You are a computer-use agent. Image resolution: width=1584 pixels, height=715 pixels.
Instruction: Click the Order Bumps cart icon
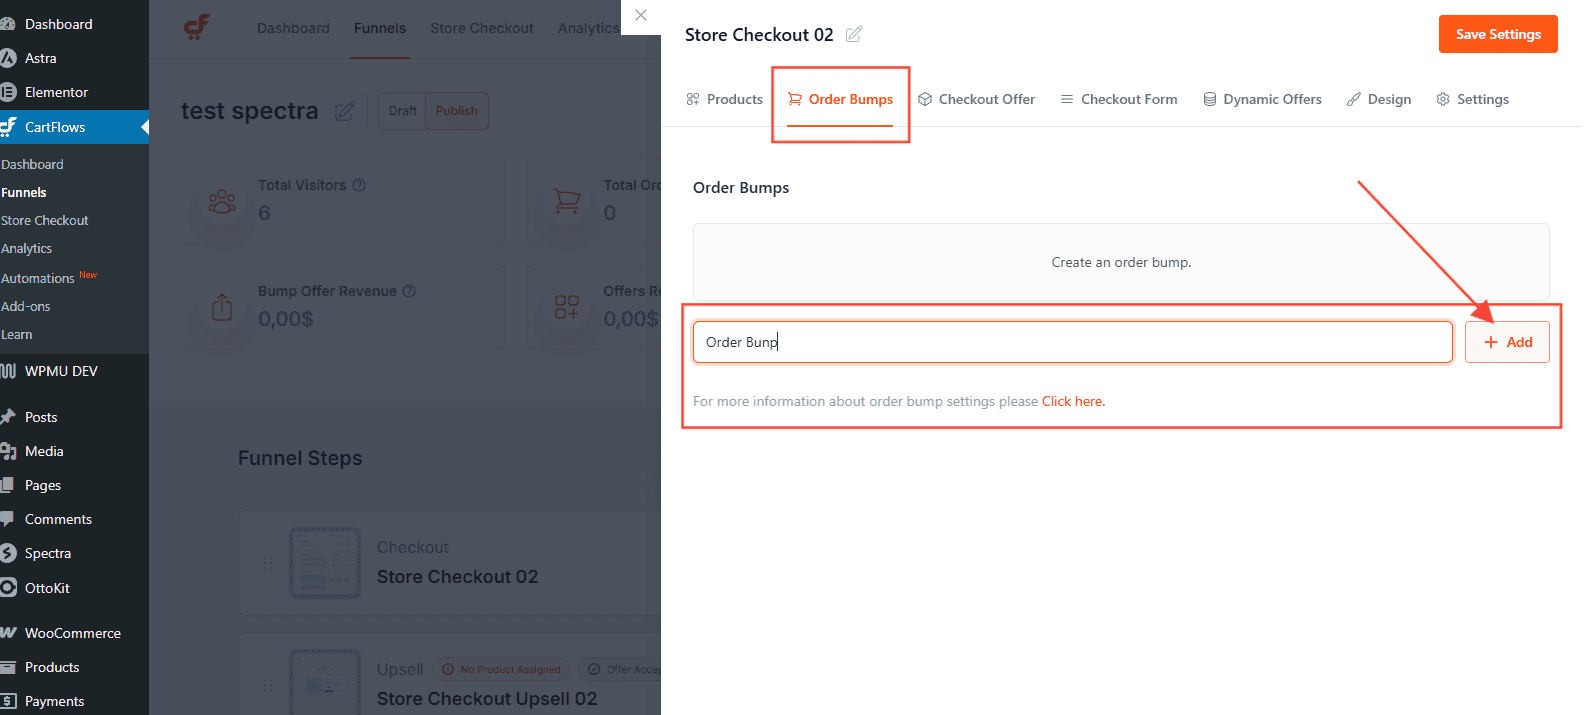point(795,99)
